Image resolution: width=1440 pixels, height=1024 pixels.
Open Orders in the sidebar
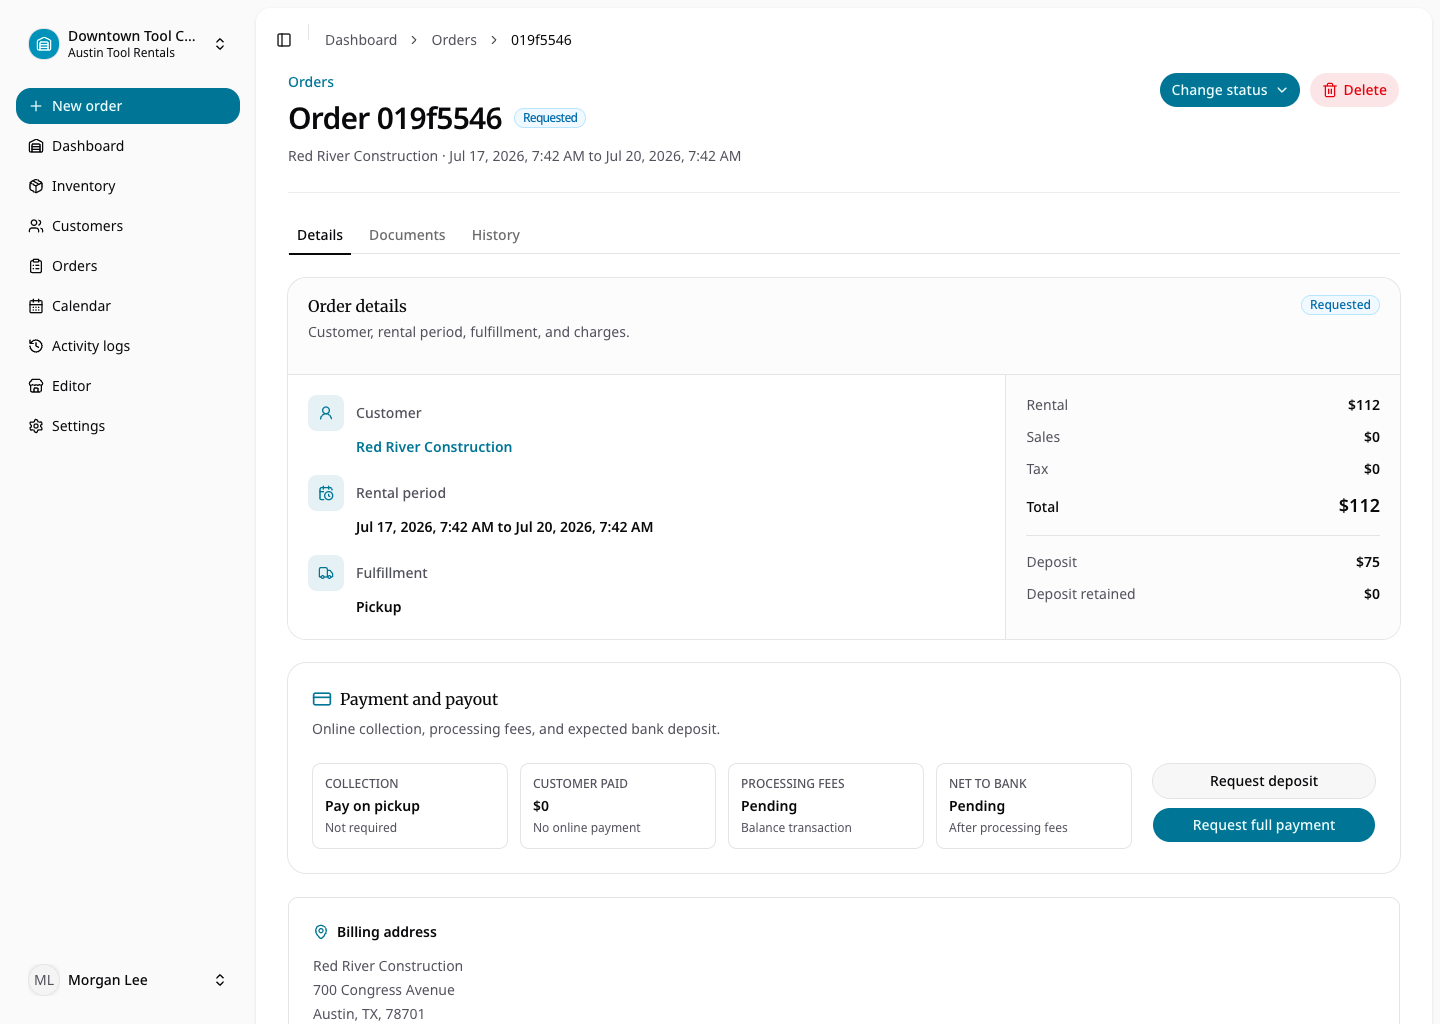point(128,266)
